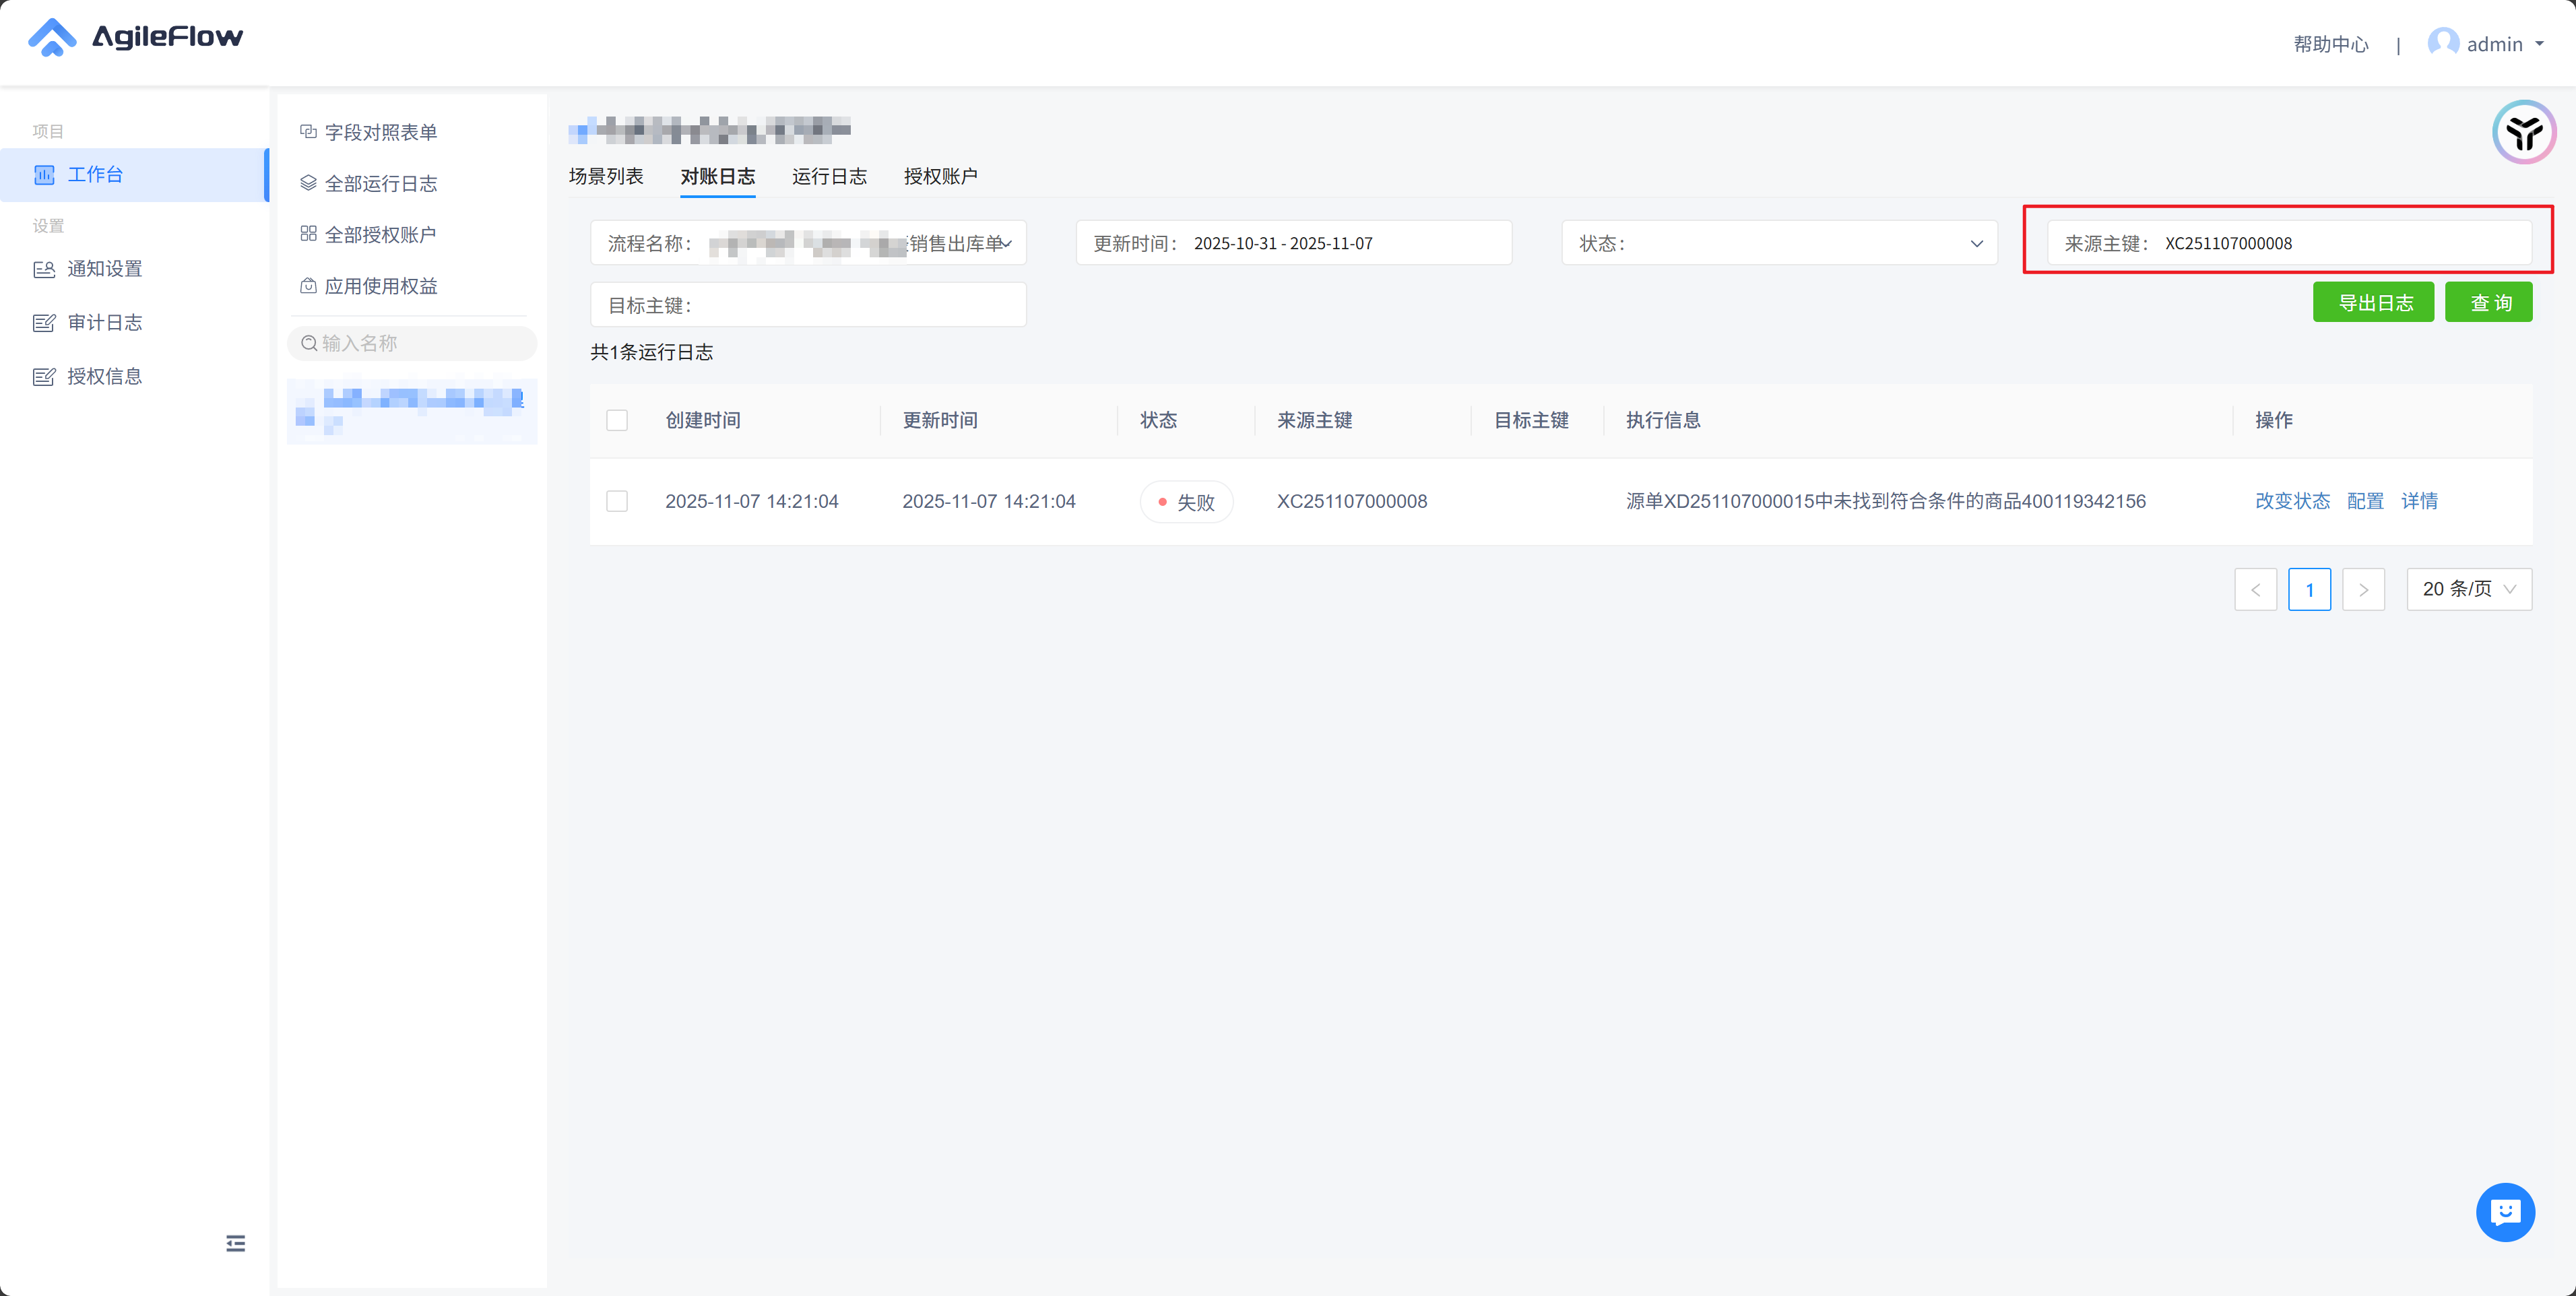2576x1296 pixels.
Task: Collapse sidebar with the menu-fold icon
Action: click(235, 1243)
